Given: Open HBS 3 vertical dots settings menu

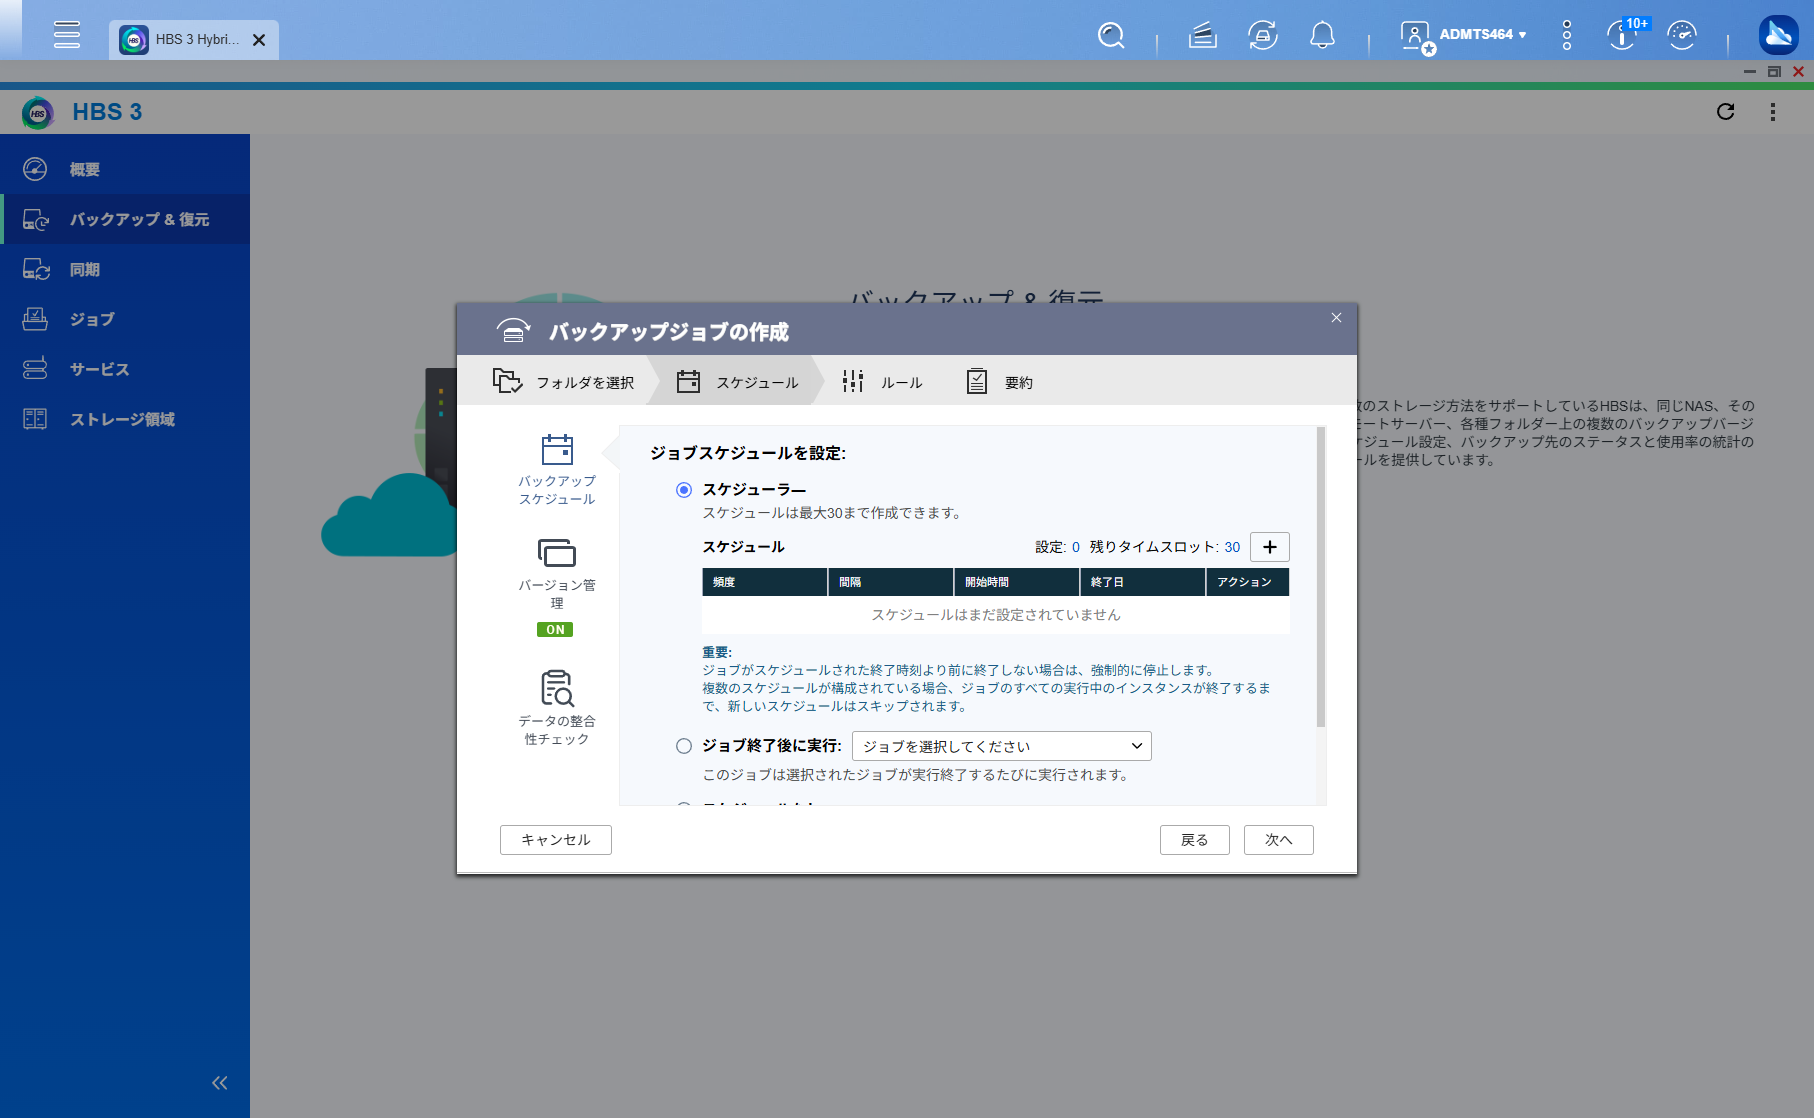Looking at the screenshot, I should coord(1772,111).
